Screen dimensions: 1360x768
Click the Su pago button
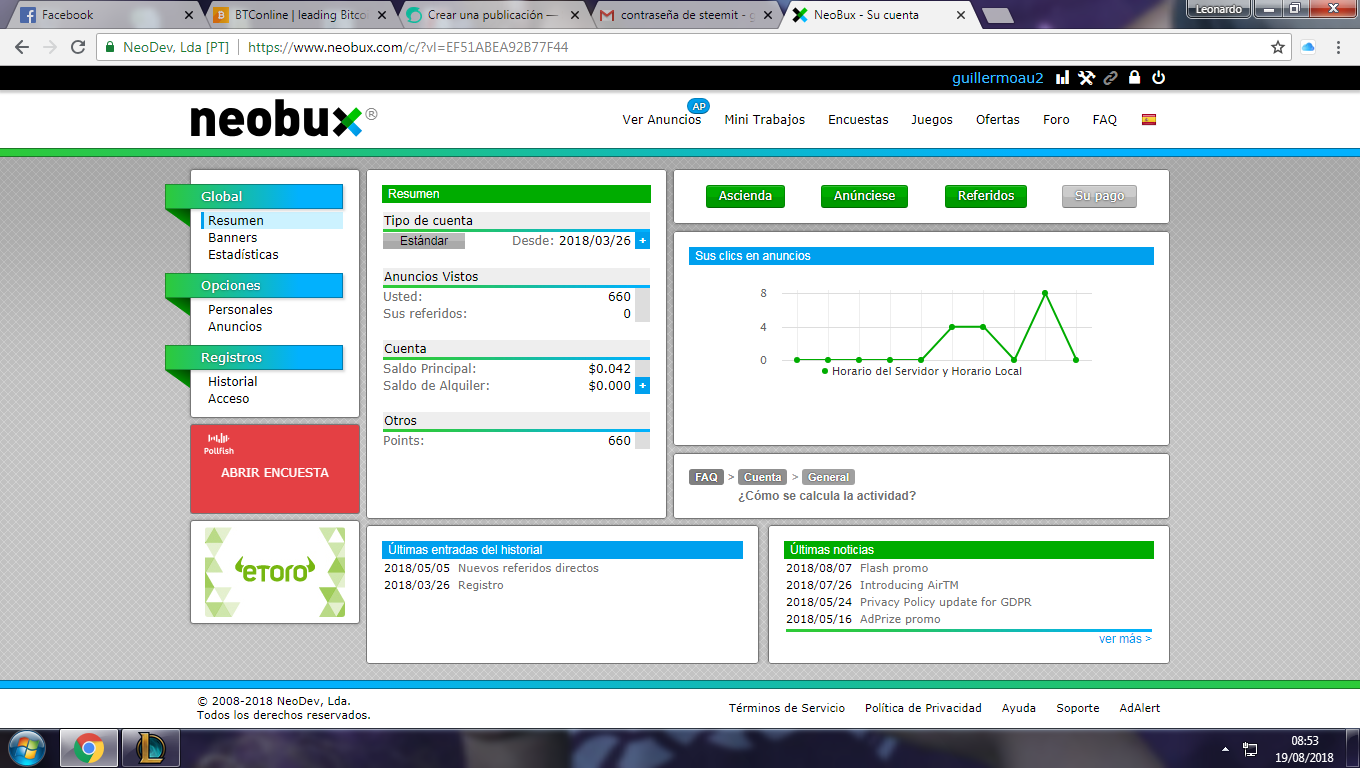click(x=1099, y=196)
